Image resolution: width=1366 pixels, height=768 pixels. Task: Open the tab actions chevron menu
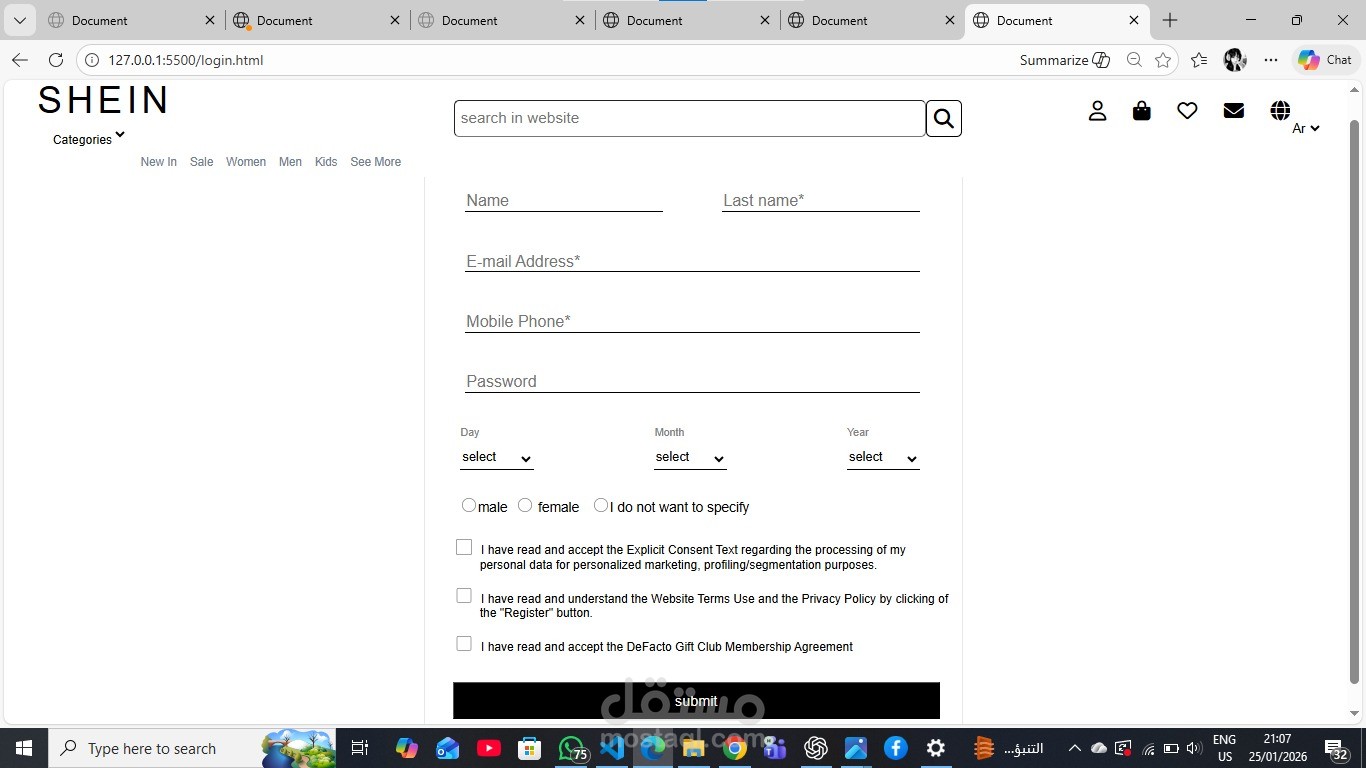(19, 20)
